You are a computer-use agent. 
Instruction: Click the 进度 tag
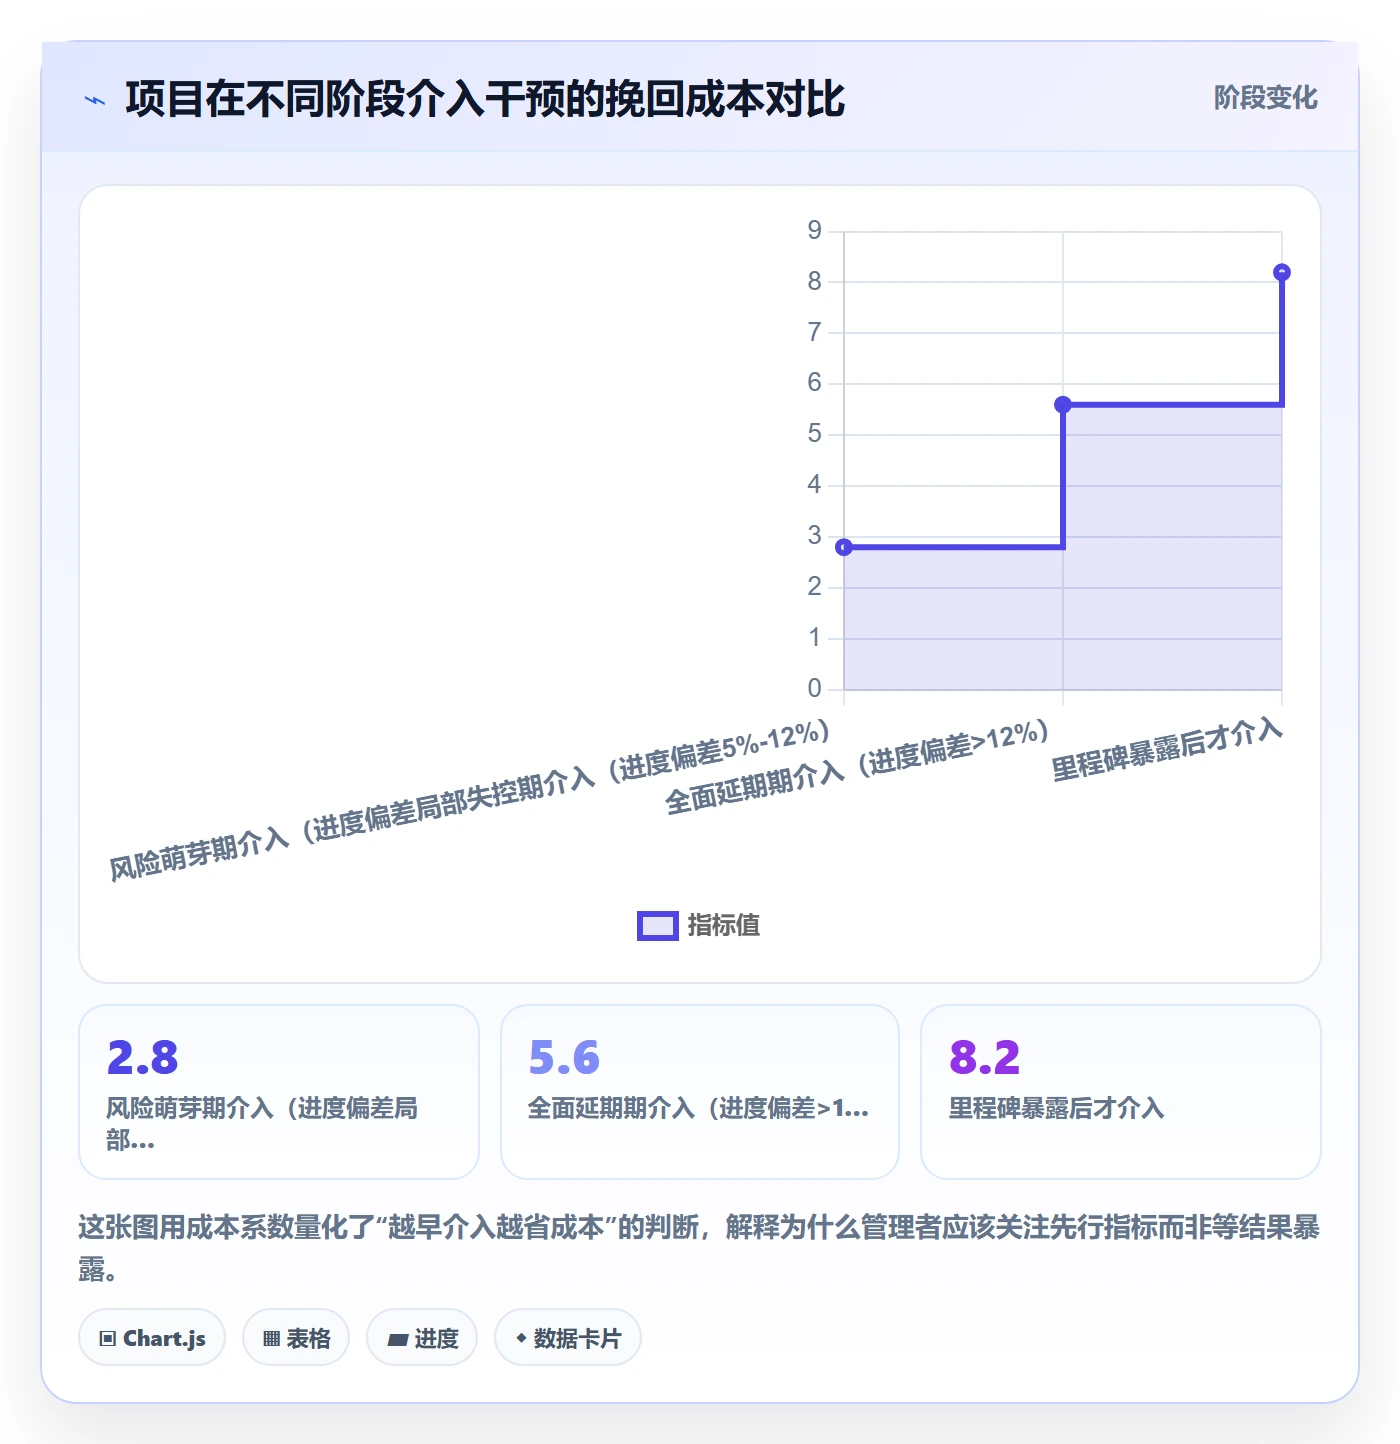click(422, 1337)
